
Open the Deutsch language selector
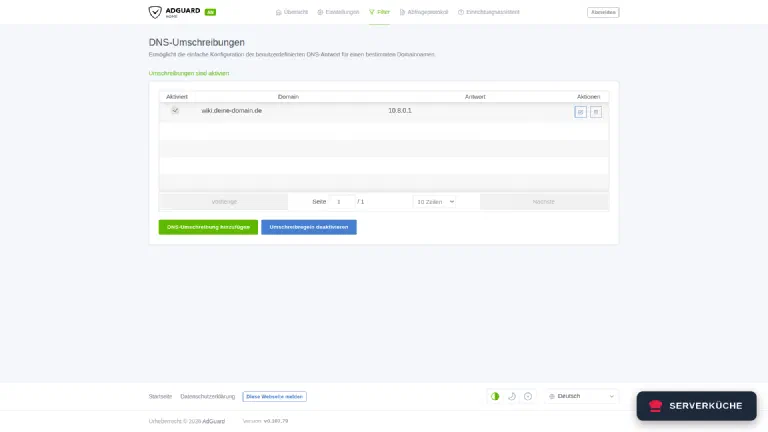pos(581,396)
